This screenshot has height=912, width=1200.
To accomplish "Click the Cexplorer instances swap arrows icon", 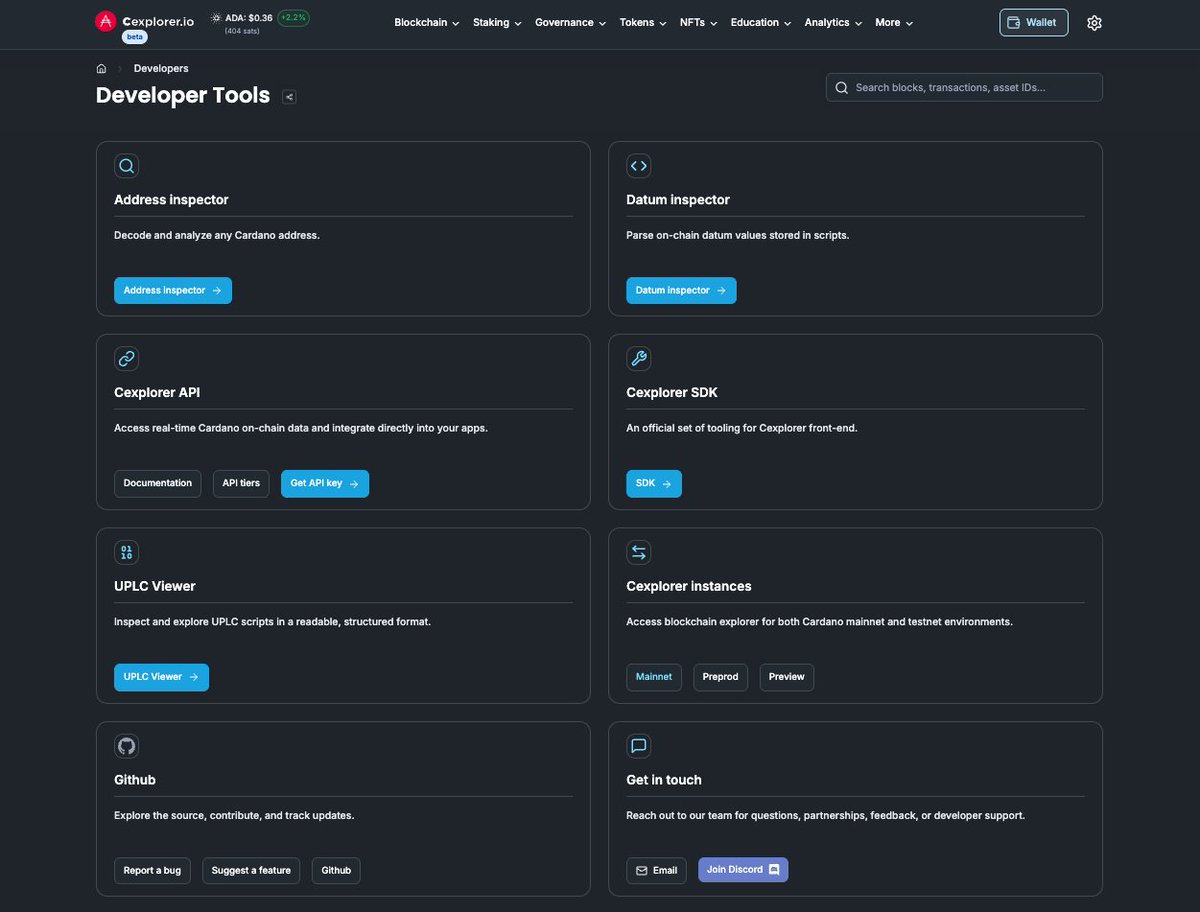I will [x=638, y=551].
